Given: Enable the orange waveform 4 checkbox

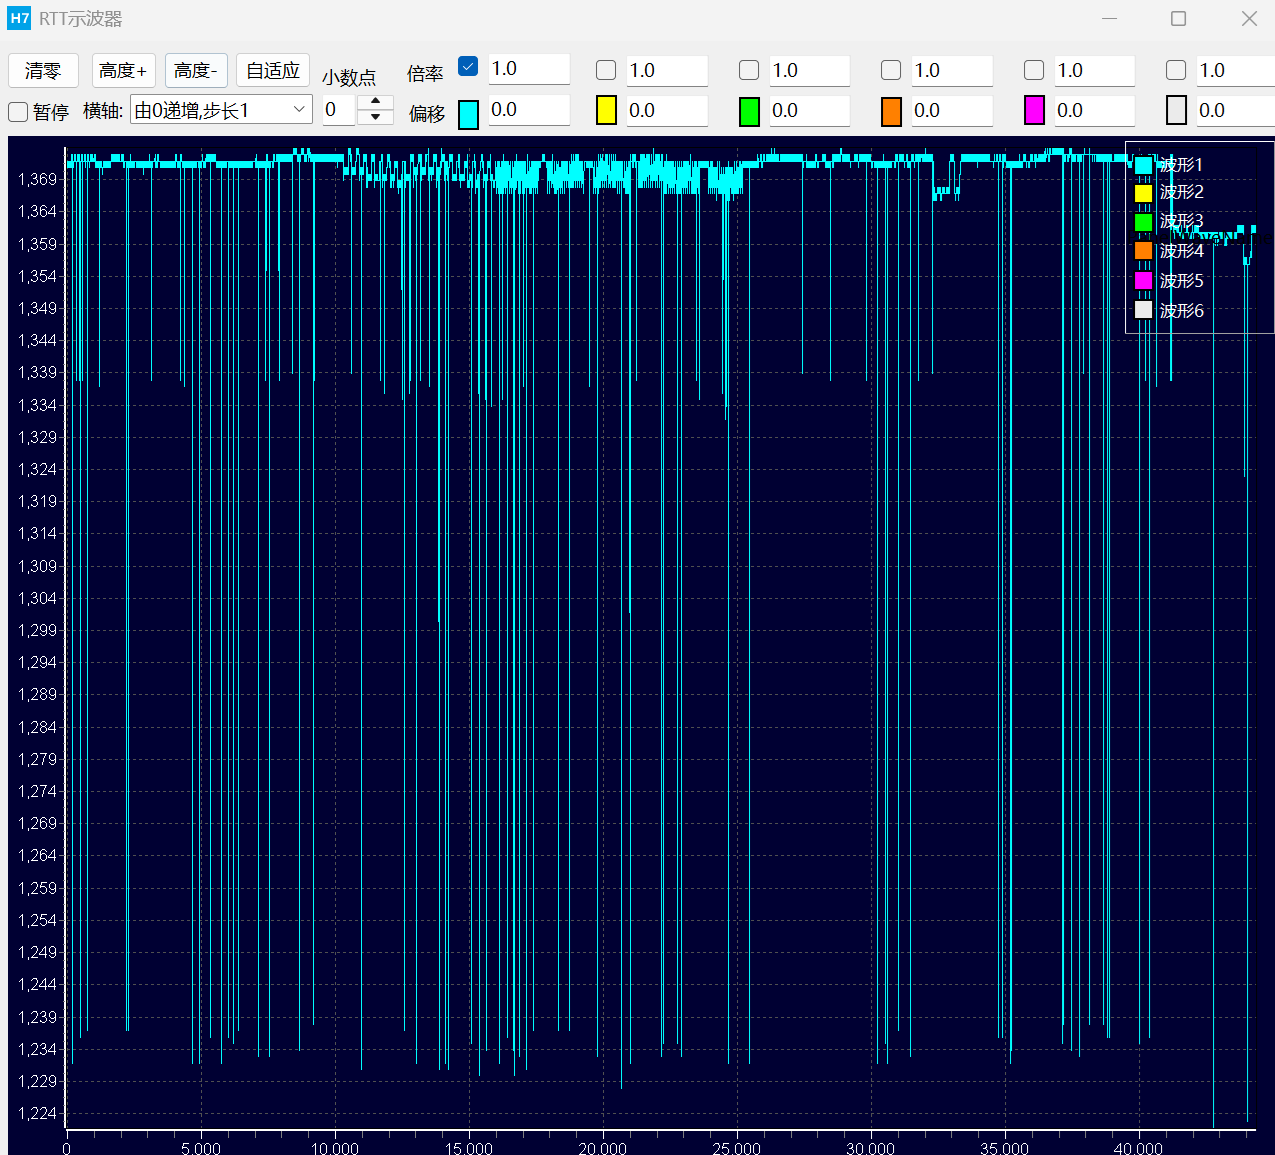Looking at the screenshot, I should pos(891,70).
